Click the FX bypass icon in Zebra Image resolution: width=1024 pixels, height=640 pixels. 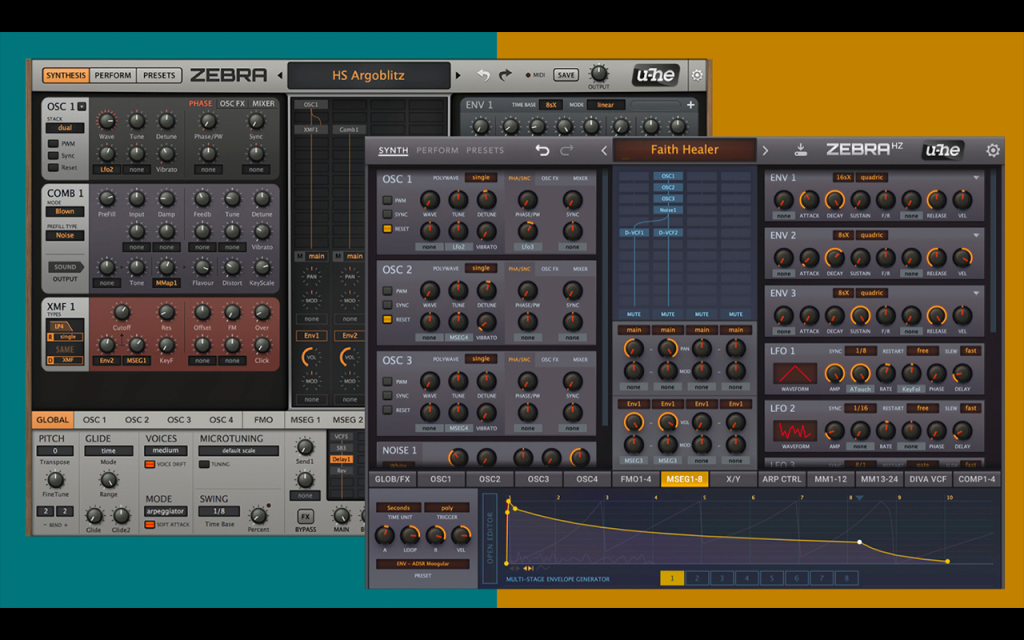305,516
